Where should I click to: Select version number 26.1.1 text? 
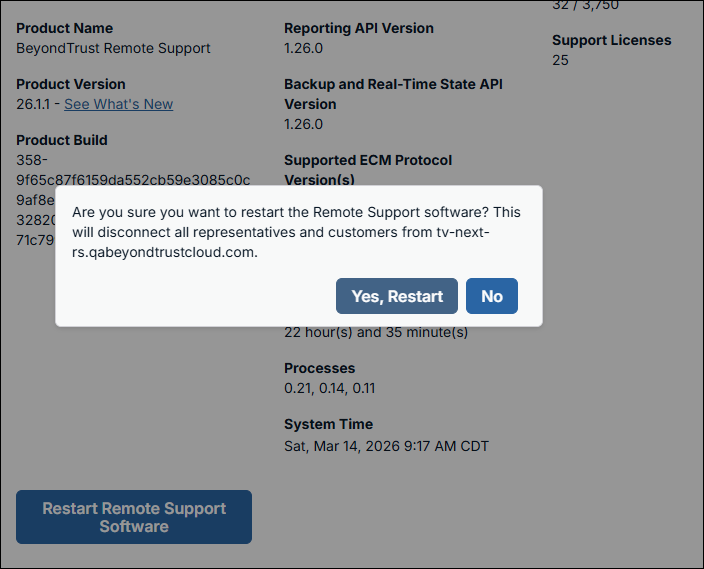33,104
